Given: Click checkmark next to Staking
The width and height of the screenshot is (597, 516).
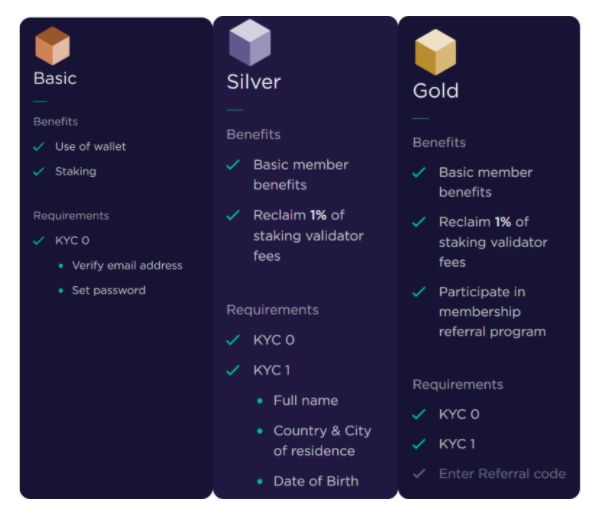Looking at the screenshot, I should 38,171.
